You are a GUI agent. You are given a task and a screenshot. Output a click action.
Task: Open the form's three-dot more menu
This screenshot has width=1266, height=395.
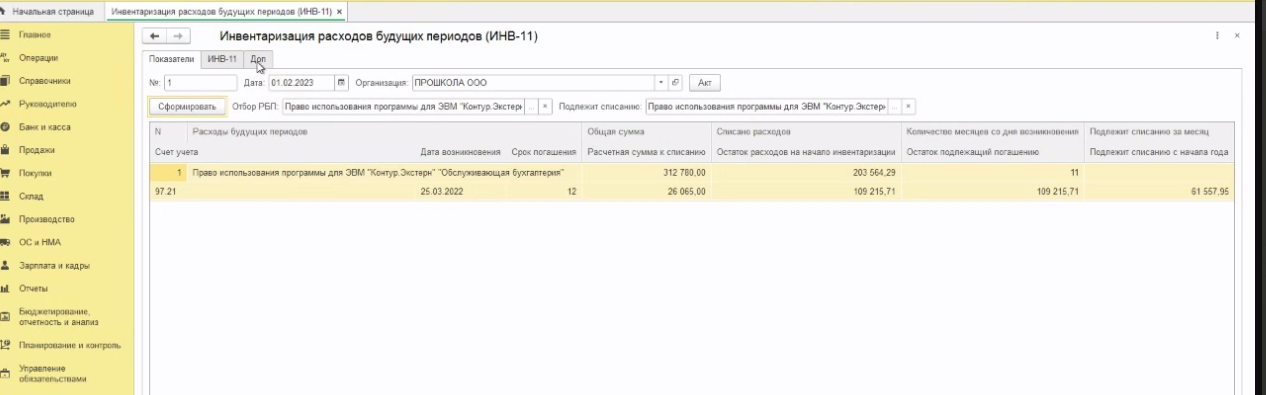(x=1217, y=36)
